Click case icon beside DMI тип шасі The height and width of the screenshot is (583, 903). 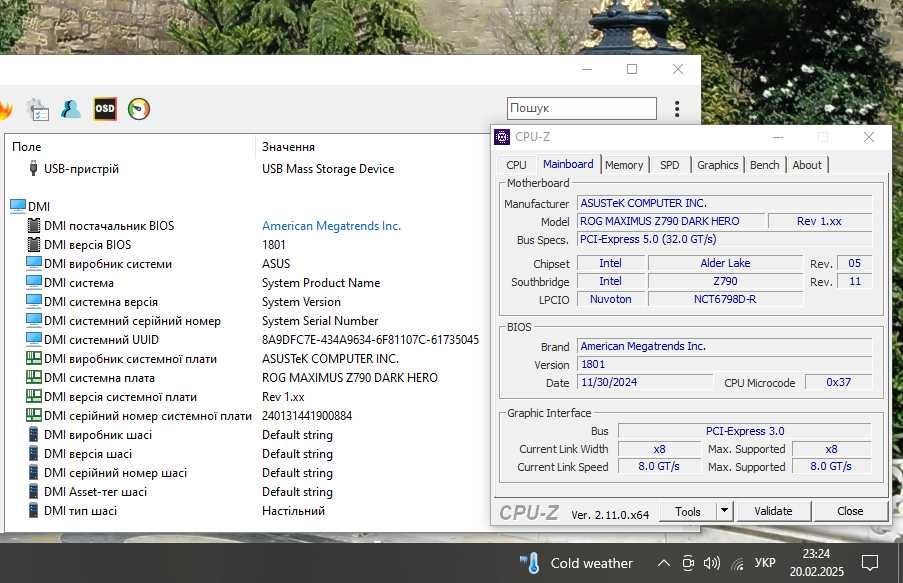[x=33, y=510]
